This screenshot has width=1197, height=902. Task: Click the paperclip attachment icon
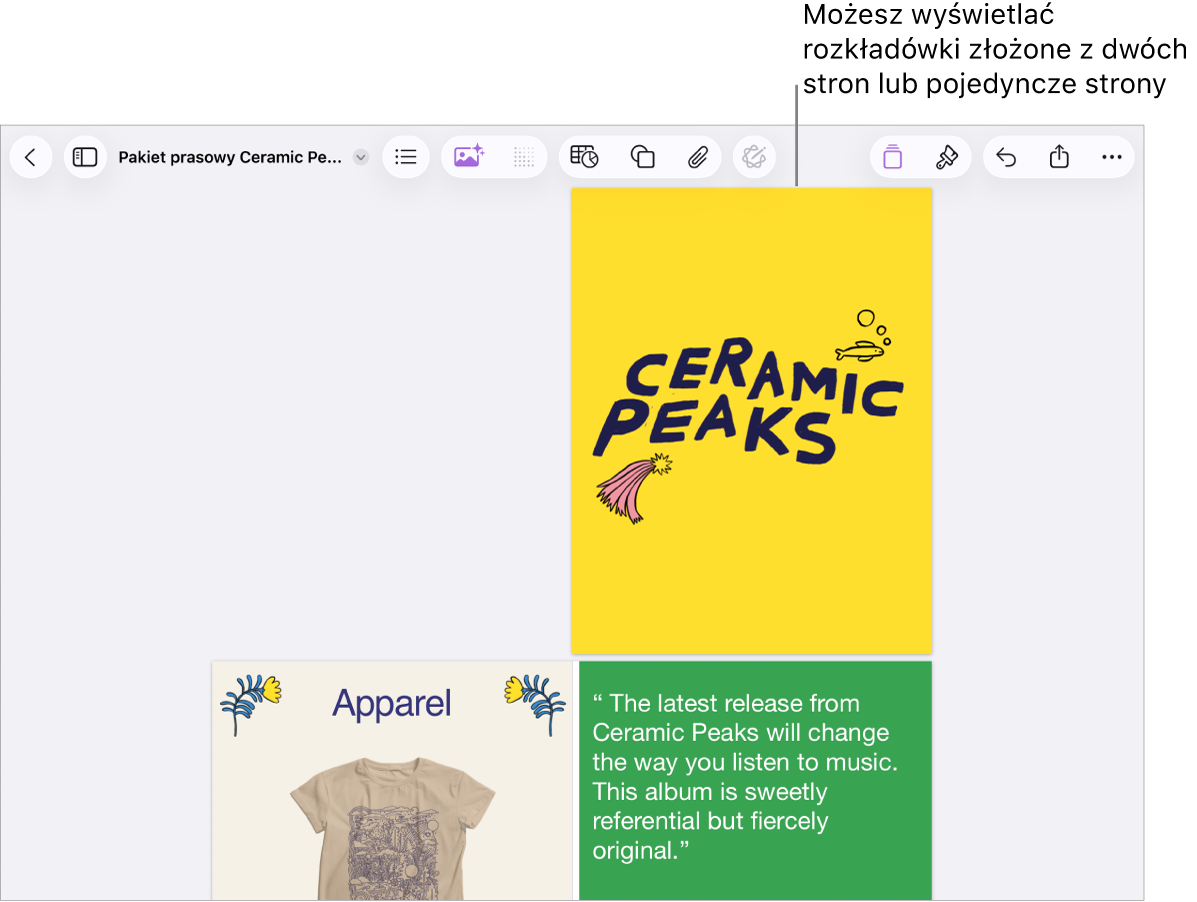tap(698, 157)
